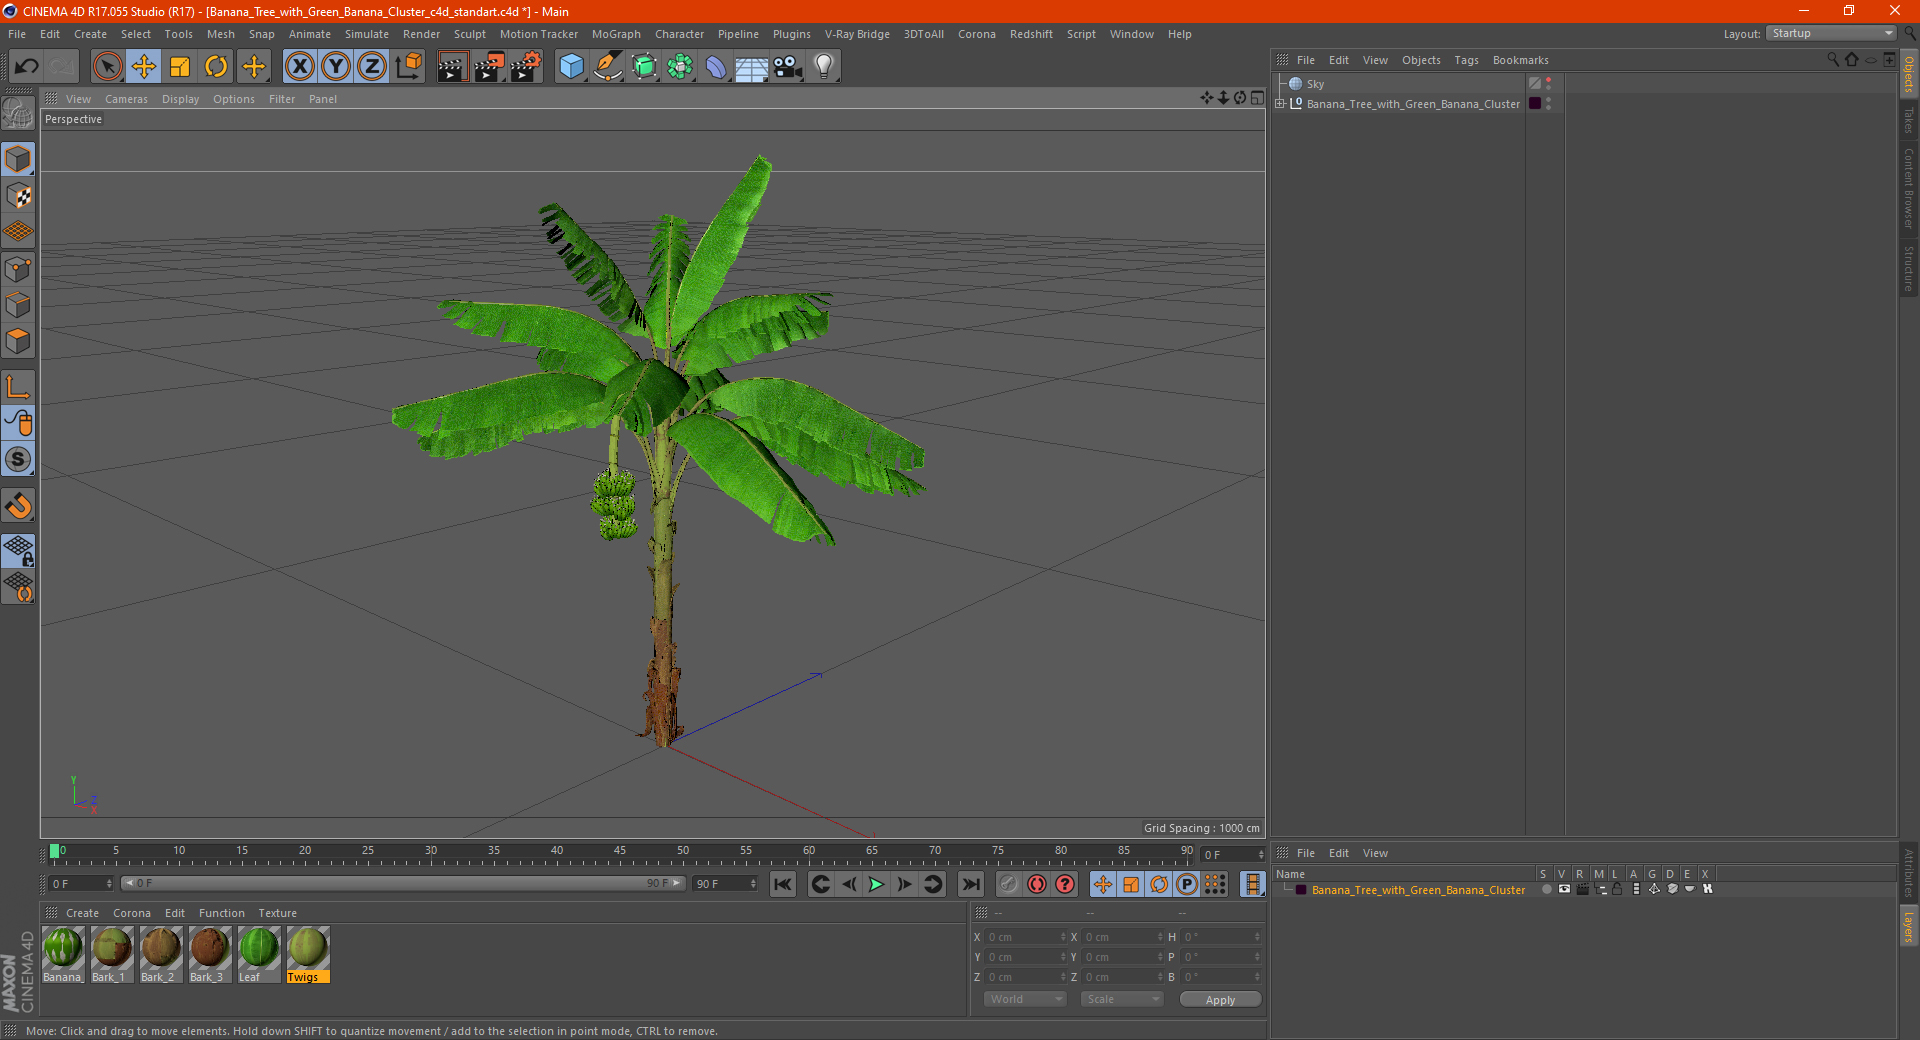Open the MoGraph menu
This screenshot has width=1920, height=1040.
(x=615, y=34)
